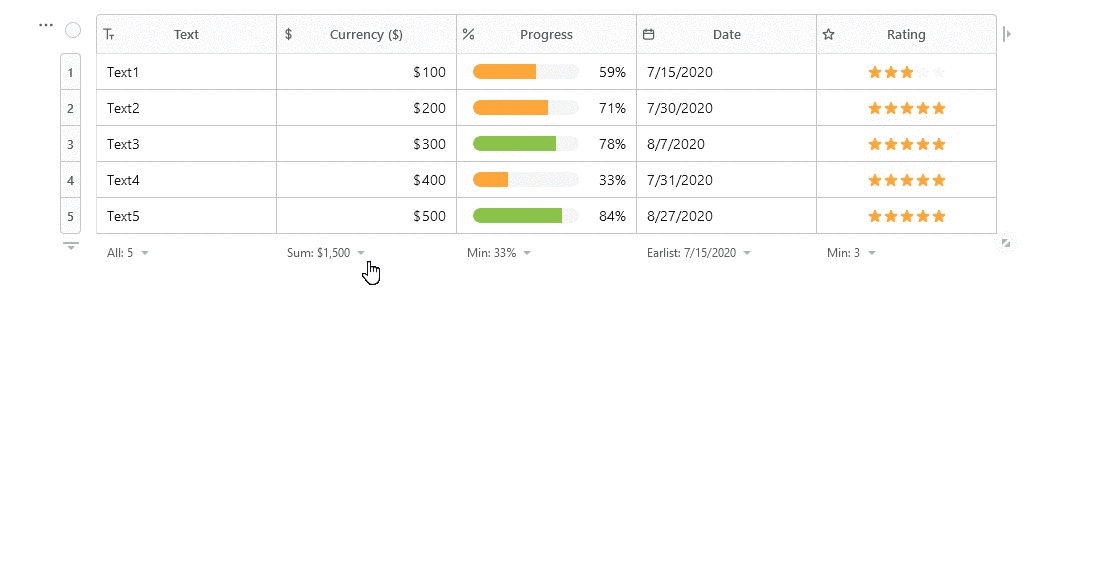Click the 78% green progress bar

tap(526, 144)
